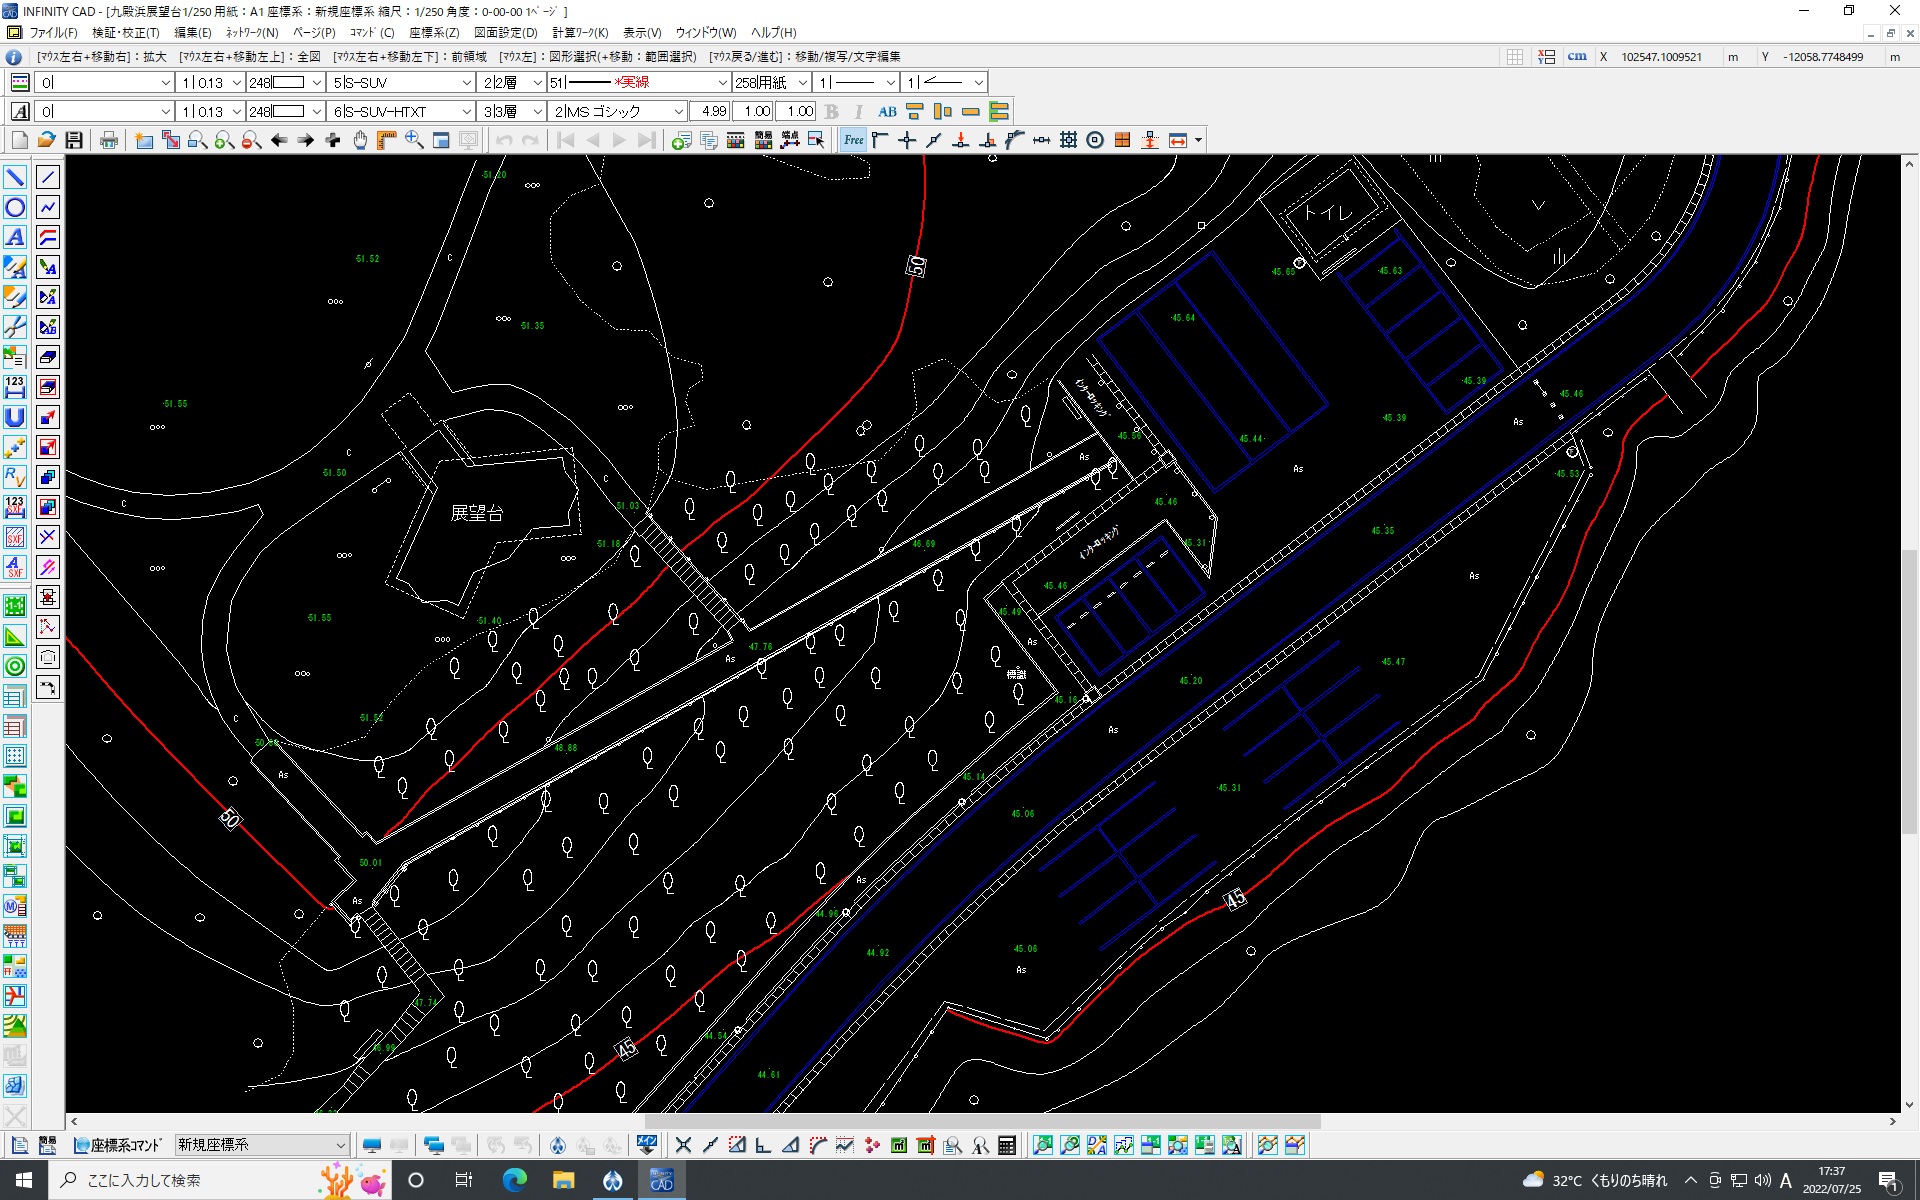This screenshot has width=1920, height=1200.
Task: Toggle intersection snap mode
Action: point(907,140)
